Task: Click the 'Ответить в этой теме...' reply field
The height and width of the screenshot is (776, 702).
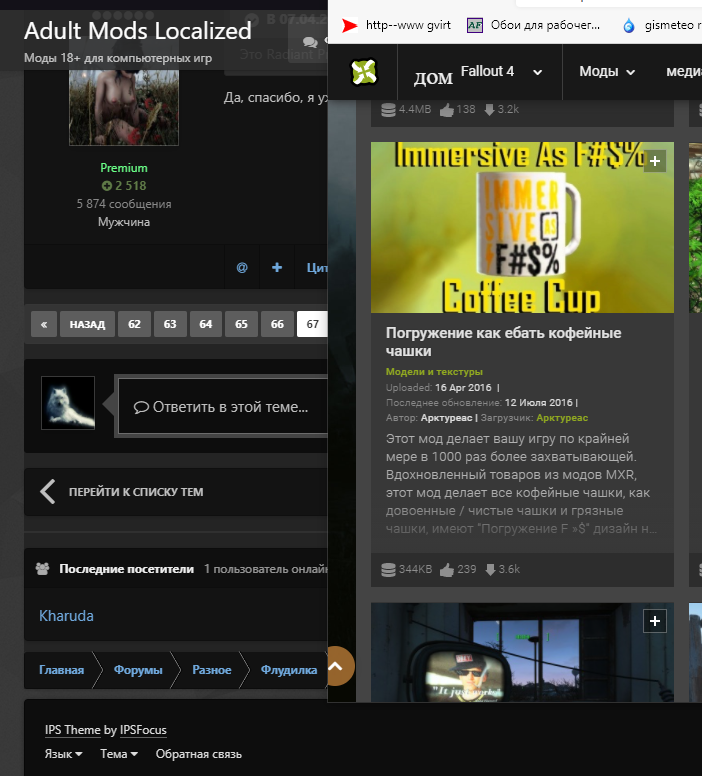Action: pyautogui.click(x=222, y=407)
